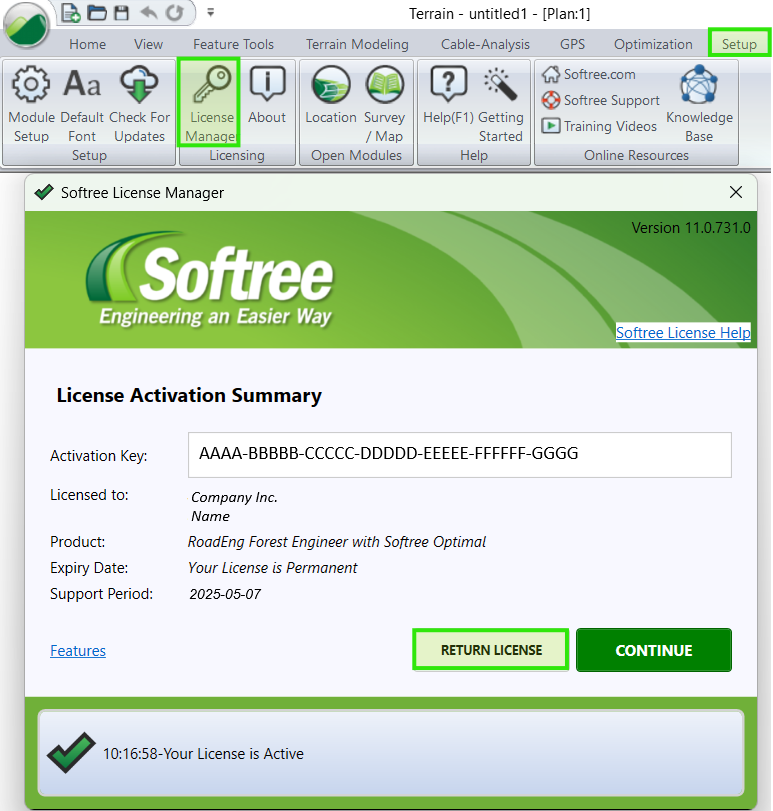The image size is (773, 811).
Task: Watch Training Videos
Action: 599,126
